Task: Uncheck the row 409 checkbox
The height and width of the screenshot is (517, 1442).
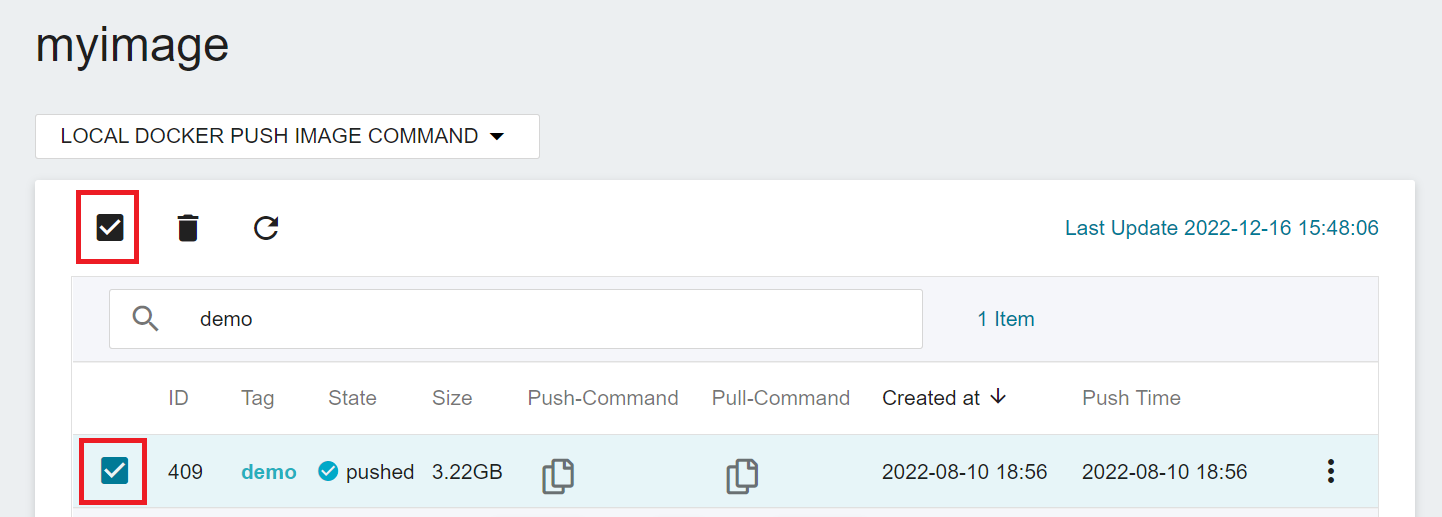Action: 114,470
